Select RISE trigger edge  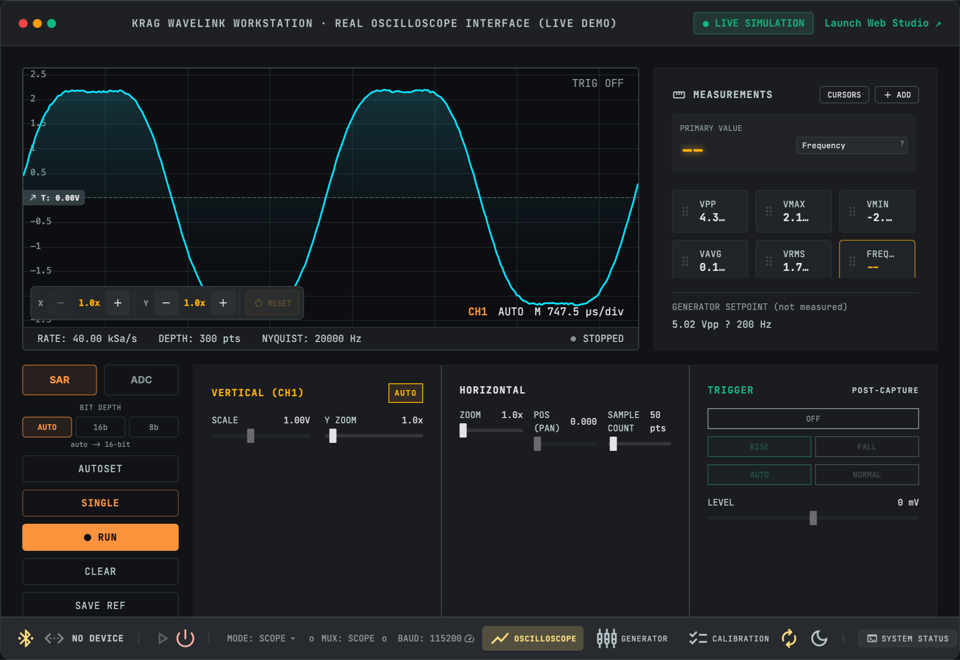[x=759, y=447]
